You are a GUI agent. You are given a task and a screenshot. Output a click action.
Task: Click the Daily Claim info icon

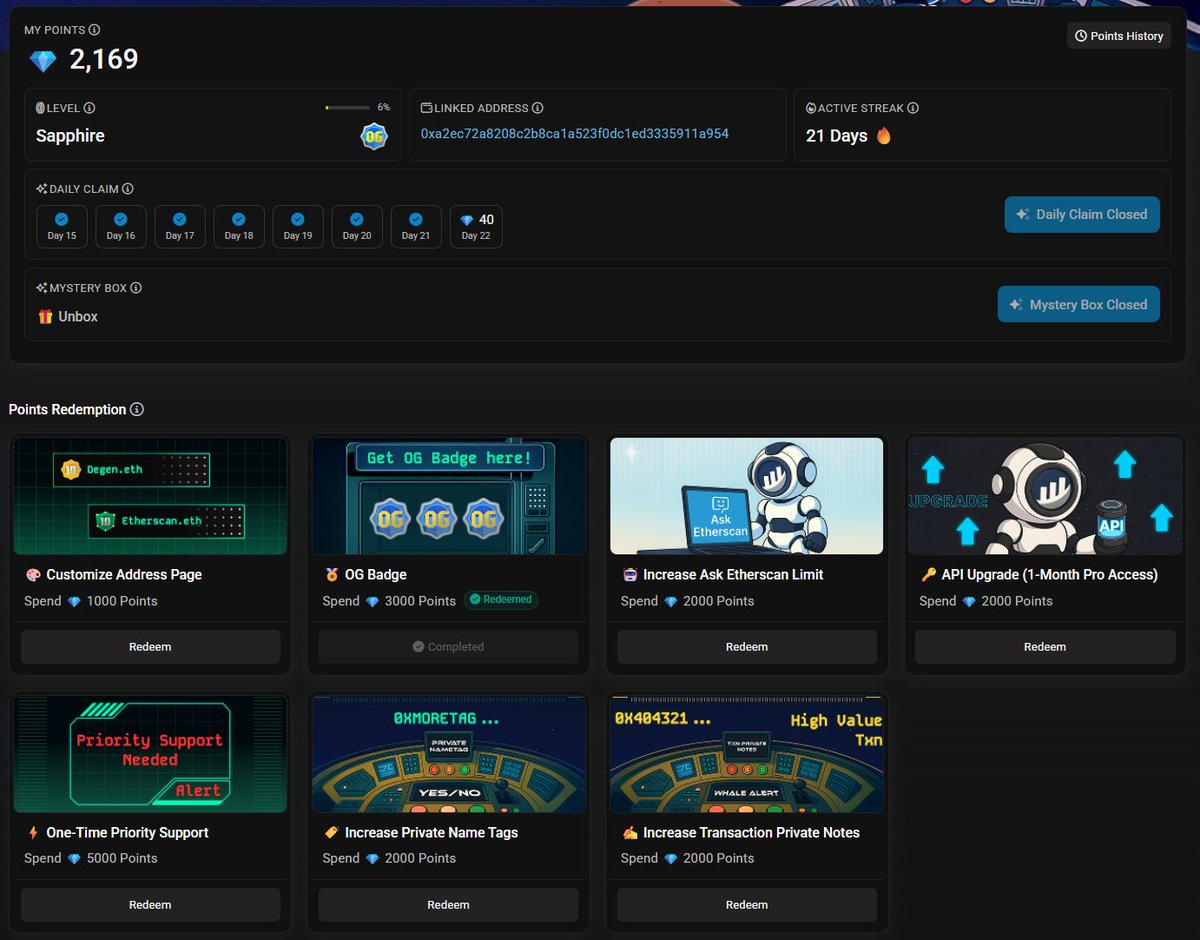pyautogui.click(x=128, y=189)
